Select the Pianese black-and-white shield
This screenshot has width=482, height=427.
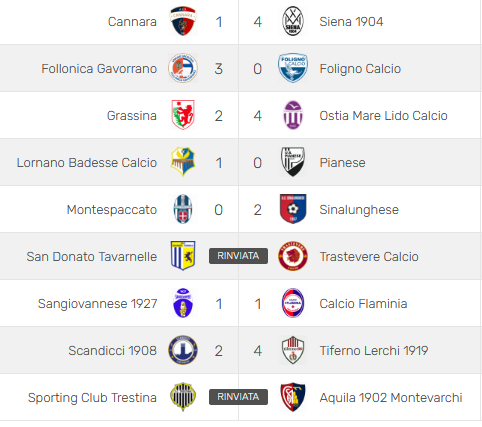pyautogui.click(x=293, y=162)
